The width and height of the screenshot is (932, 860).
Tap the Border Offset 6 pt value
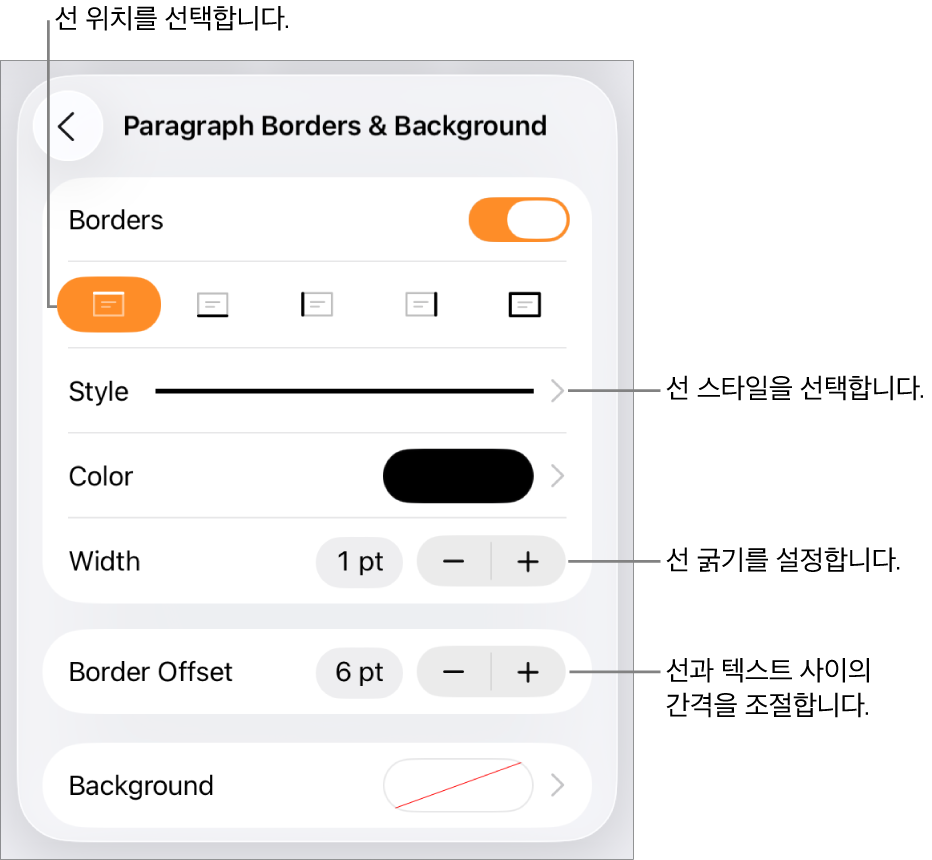[x=360, y=672]
